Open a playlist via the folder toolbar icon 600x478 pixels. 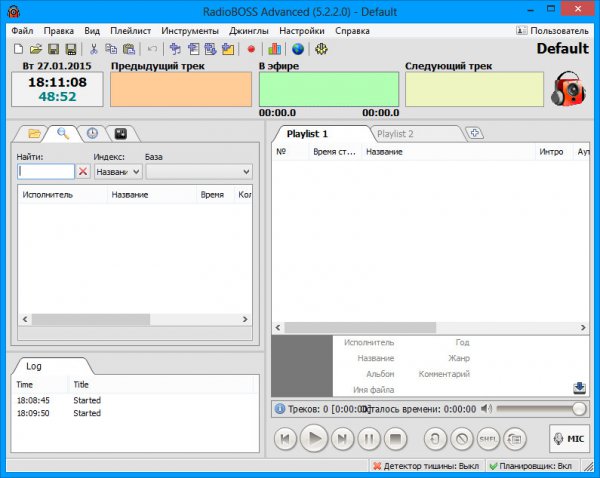click(36, 49)
